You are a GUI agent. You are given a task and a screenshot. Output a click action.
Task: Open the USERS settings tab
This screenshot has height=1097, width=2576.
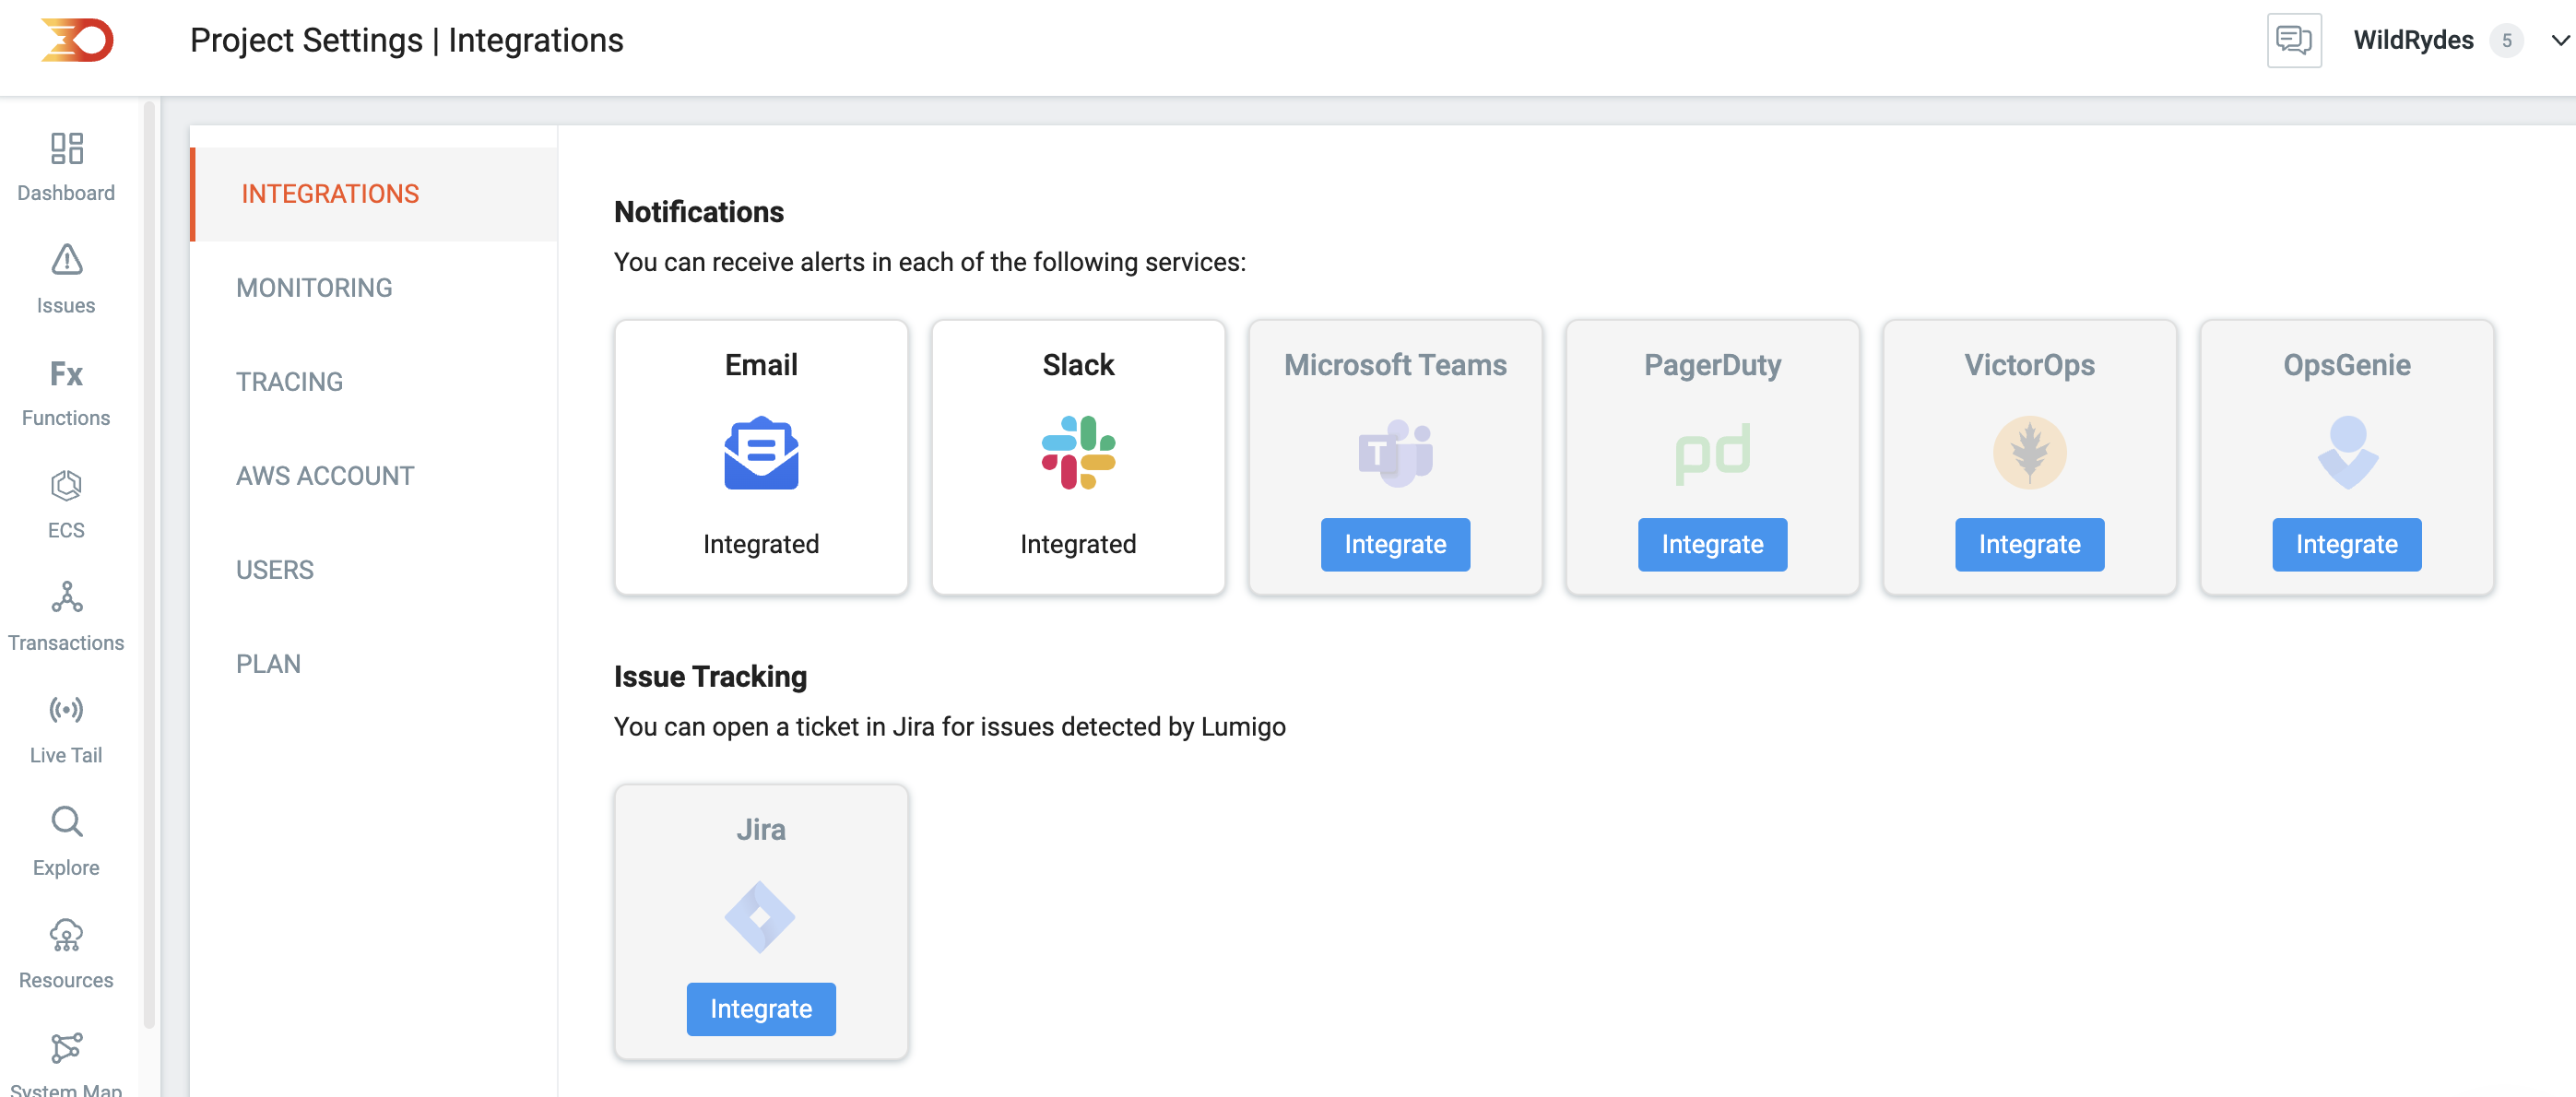click(x=275, y=570)
